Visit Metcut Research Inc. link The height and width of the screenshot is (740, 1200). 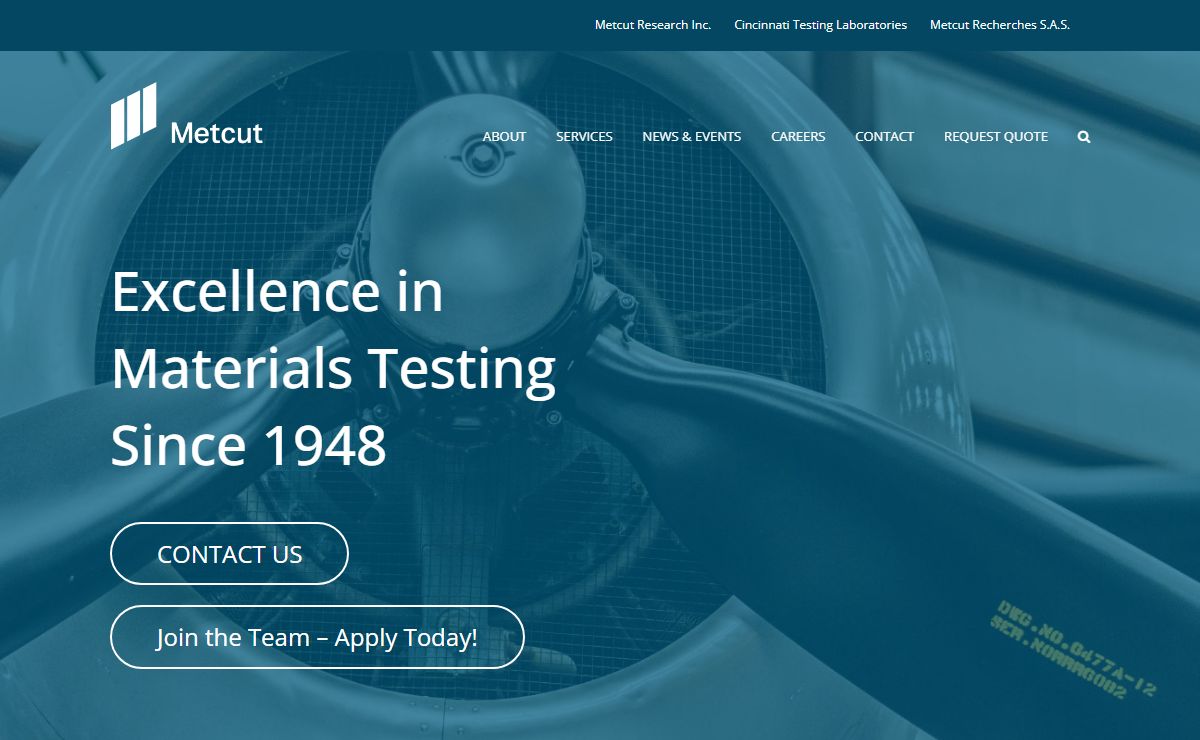tap(653, 25)
